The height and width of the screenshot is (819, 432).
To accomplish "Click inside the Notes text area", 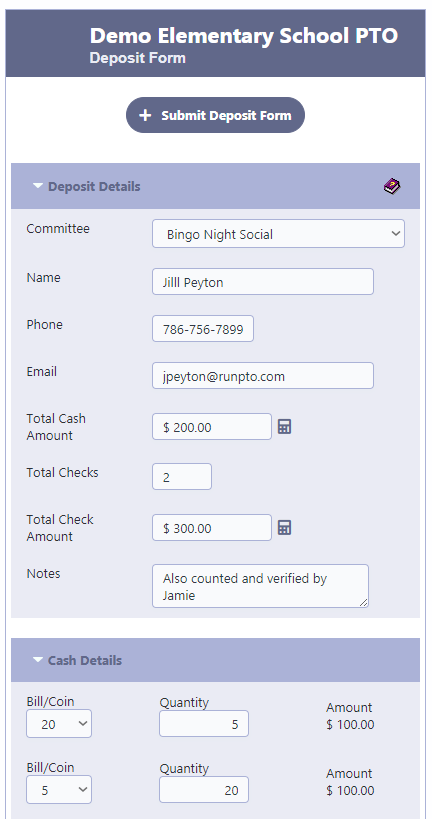I will [260, 586].
